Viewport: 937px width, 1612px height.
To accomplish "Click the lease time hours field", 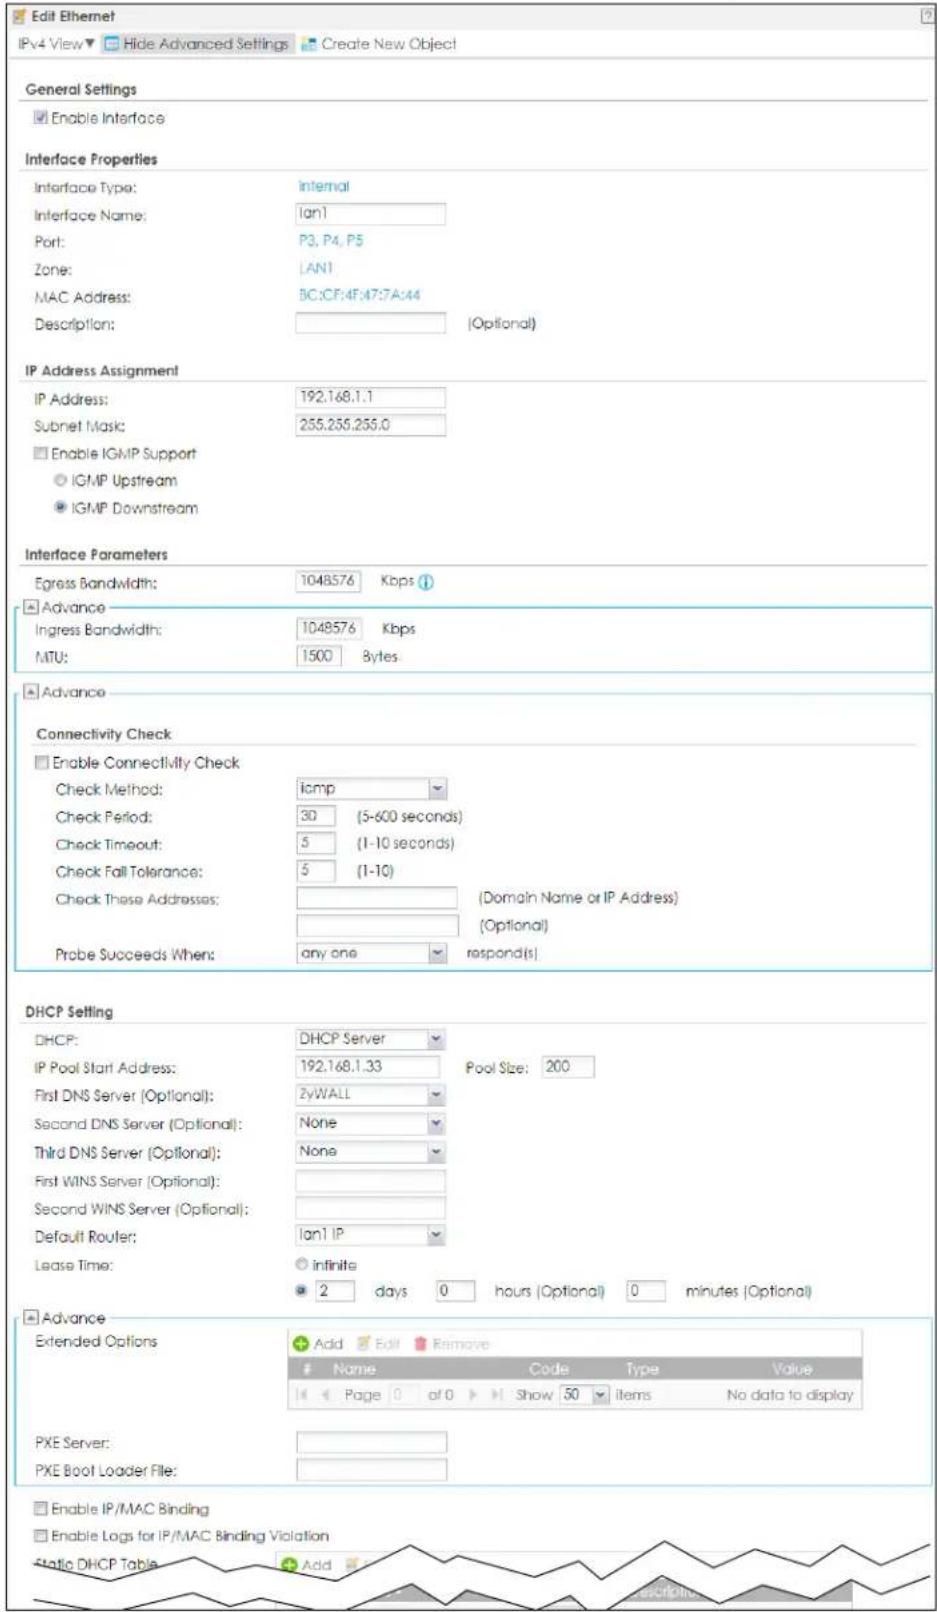I will click(455, 1291).
